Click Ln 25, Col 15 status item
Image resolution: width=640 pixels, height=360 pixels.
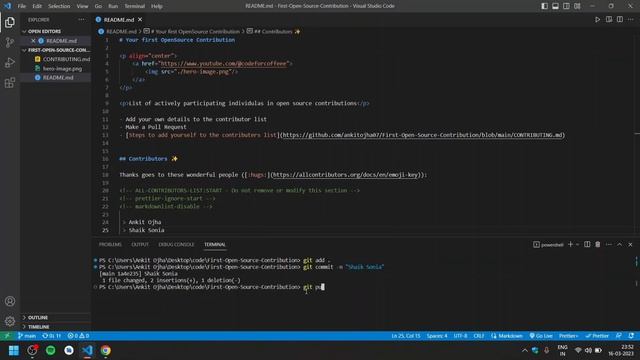(406, 336)
